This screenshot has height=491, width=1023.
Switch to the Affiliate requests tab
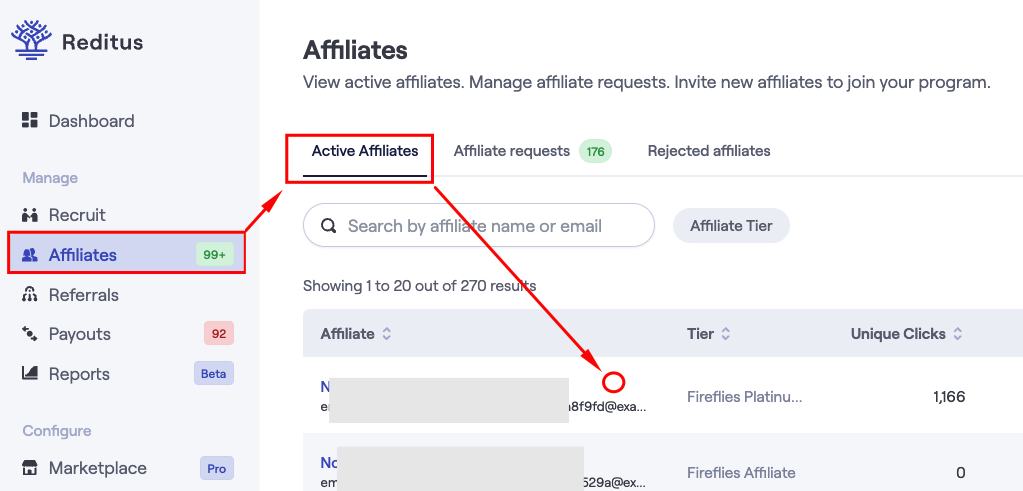tap(512, 151)
